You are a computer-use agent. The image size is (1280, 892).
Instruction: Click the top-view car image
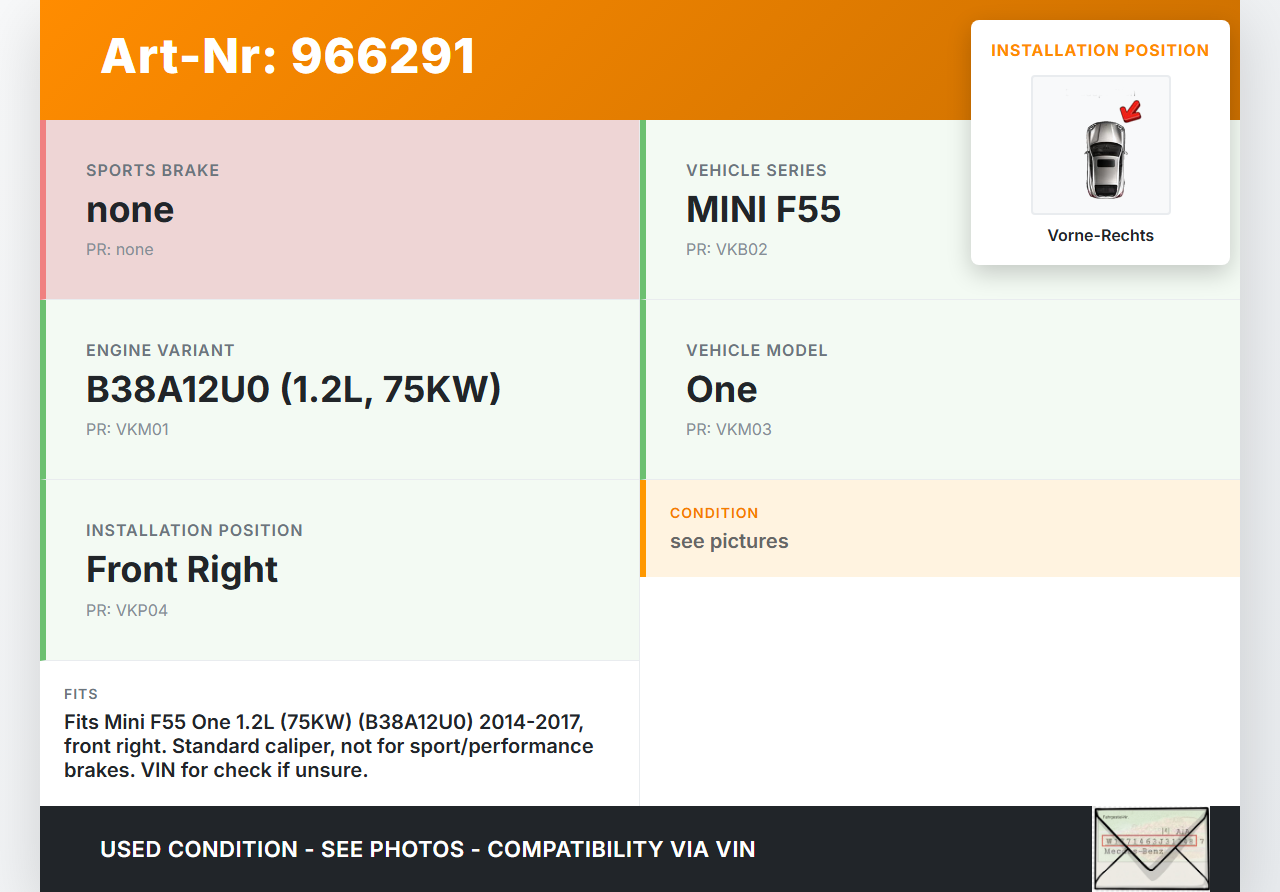(1104, 159)
